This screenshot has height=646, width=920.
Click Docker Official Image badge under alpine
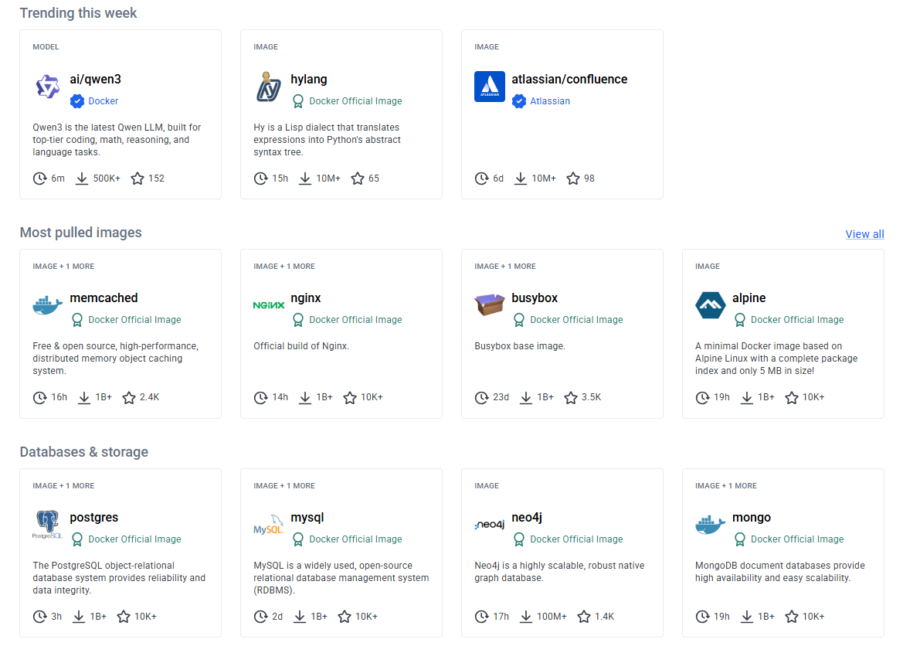pos(796,320)
